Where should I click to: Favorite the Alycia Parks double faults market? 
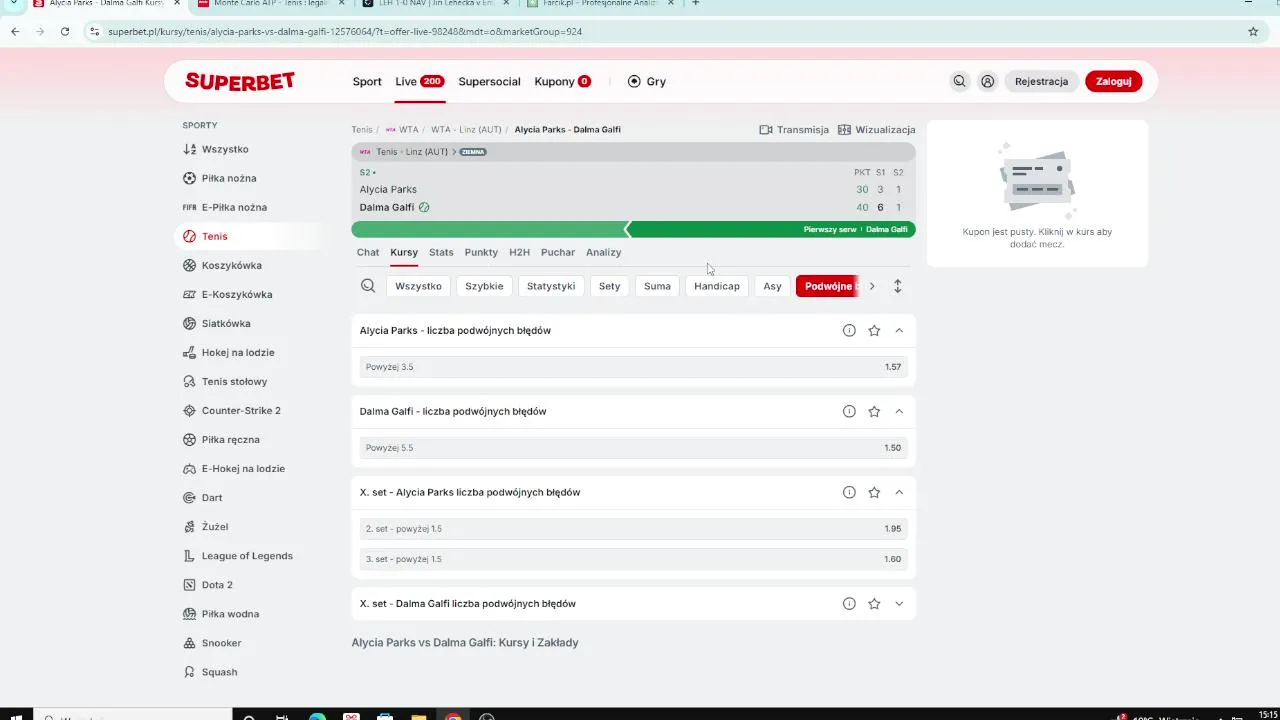pos(874,330)
